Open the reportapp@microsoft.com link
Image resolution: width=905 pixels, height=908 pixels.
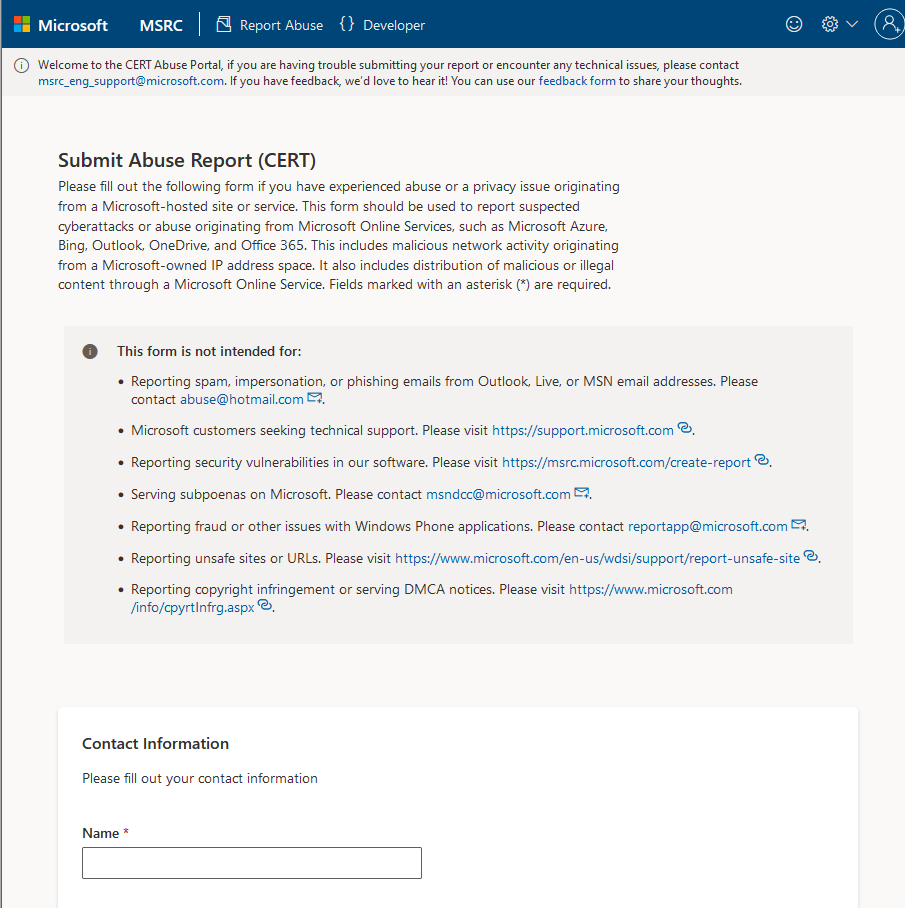(x=708, y=526)
